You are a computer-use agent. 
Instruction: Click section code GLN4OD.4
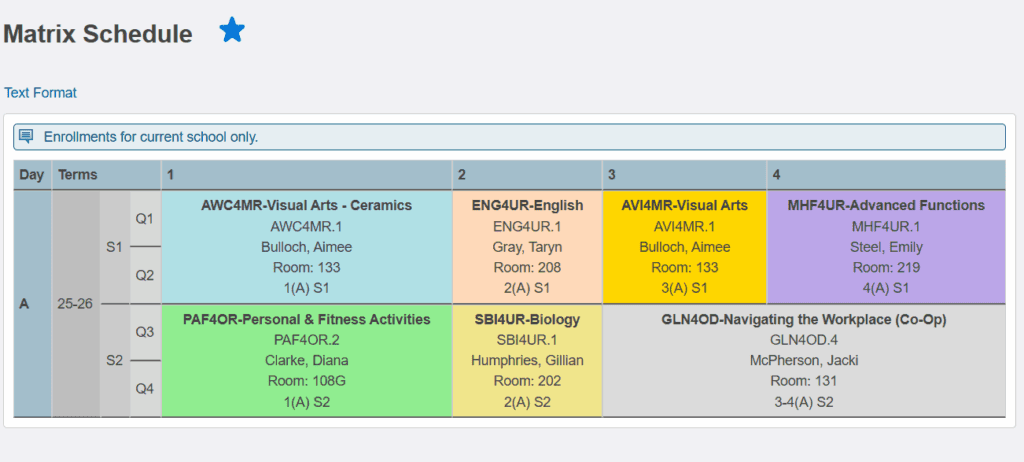point(804,340)
